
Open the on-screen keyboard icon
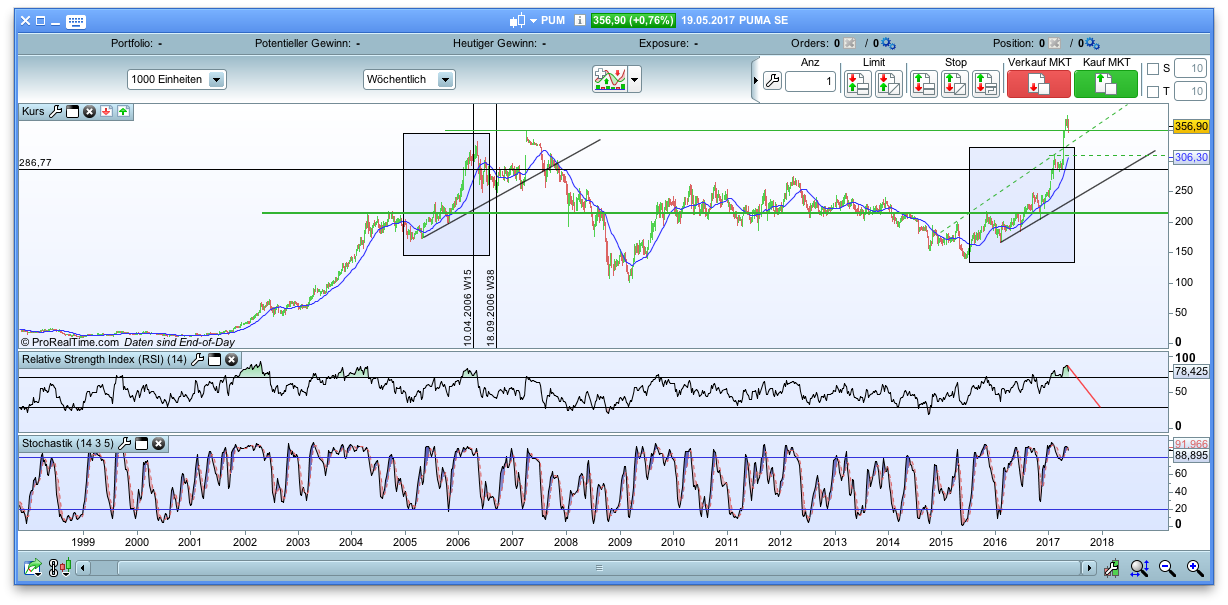click(x=75, y=21)
